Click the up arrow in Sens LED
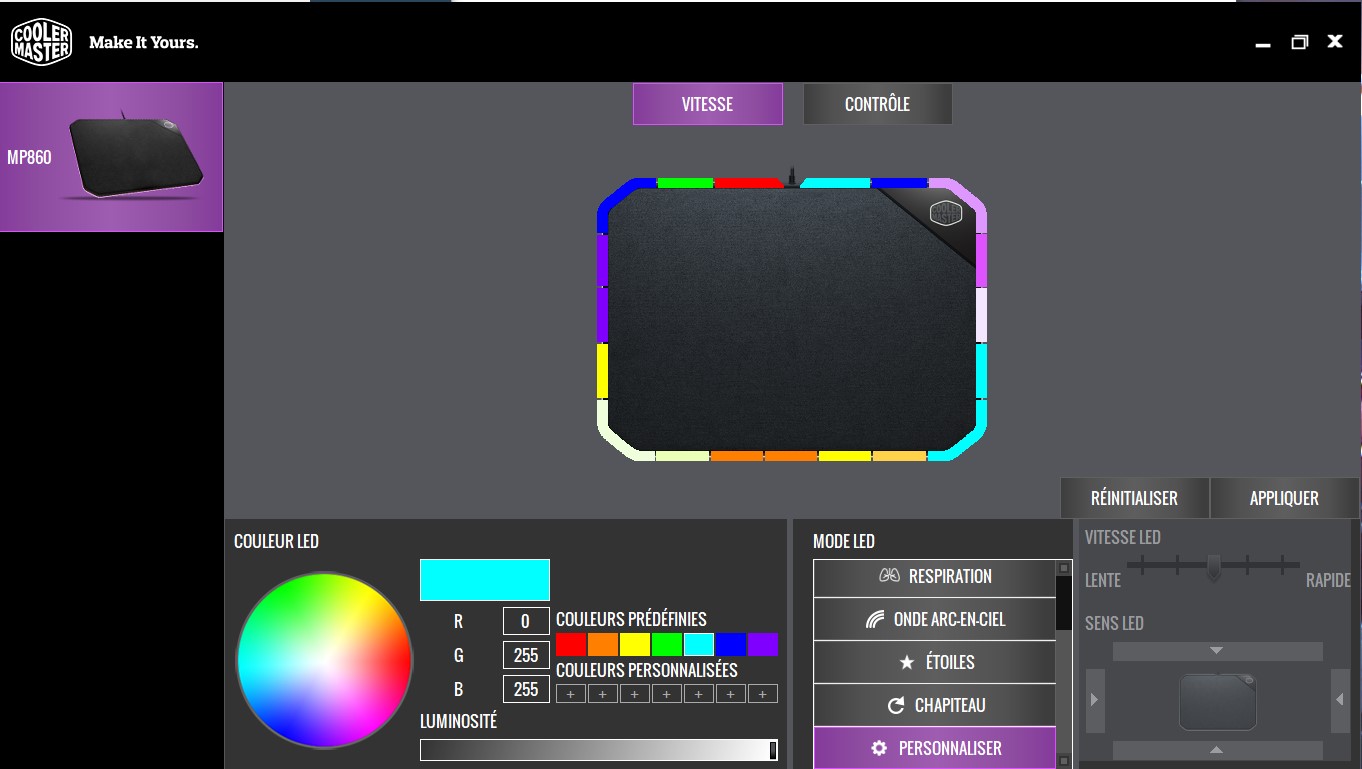Image resolution: width=1362 pixels, height=769 pixels. 1217,749
